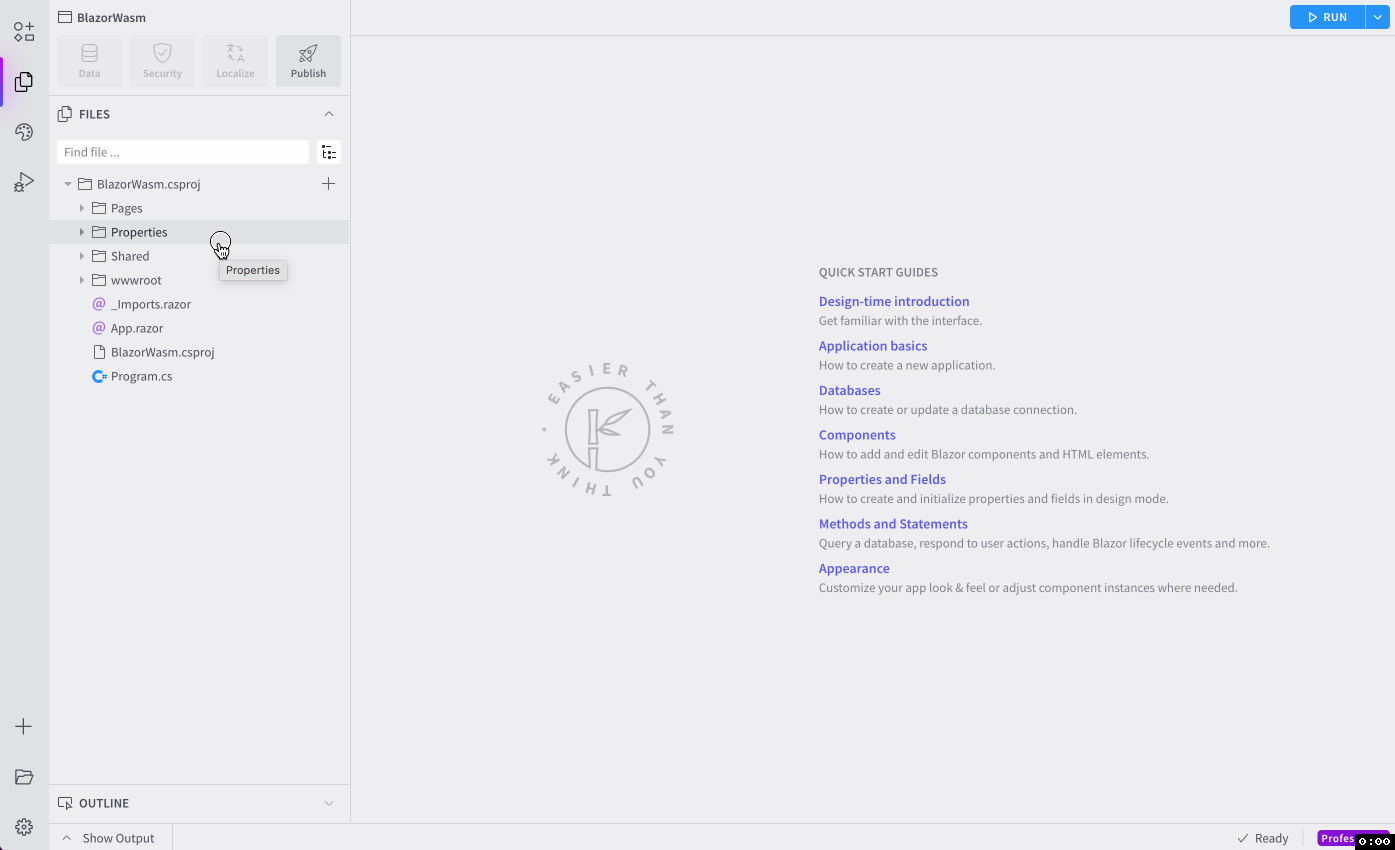Expand the wwwroot folder arrow
This screenshot has width=1395, height=850.
click(x=82, y=280)
